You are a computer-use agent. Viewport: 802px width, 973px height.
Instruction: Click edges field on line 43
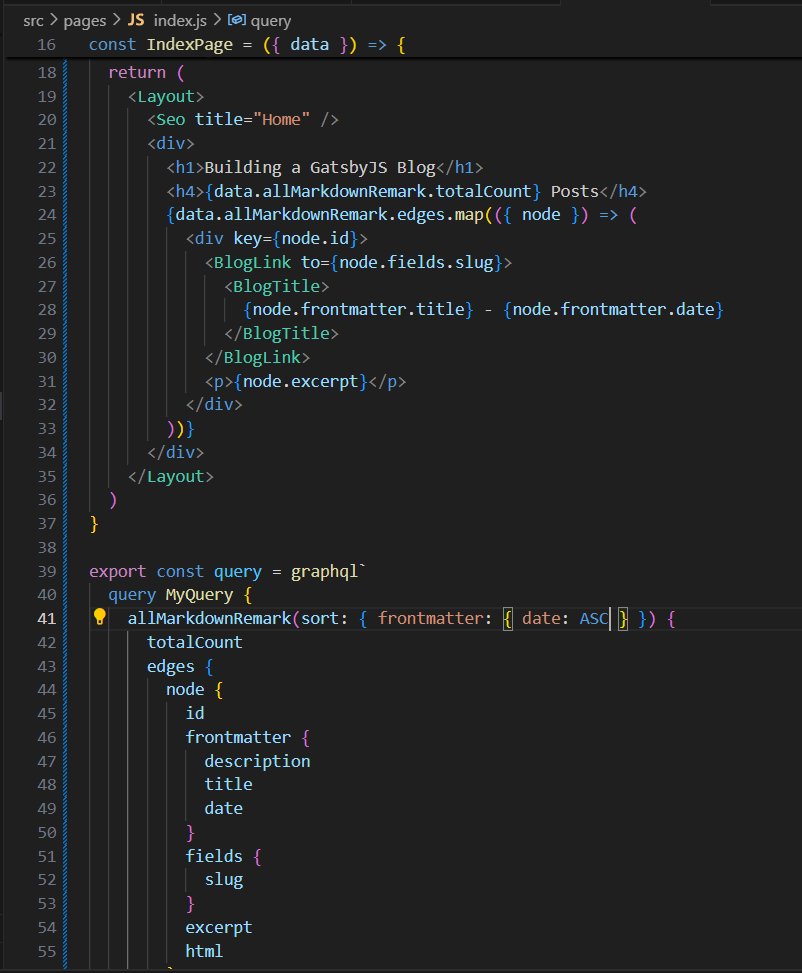[x=170, y=667]
